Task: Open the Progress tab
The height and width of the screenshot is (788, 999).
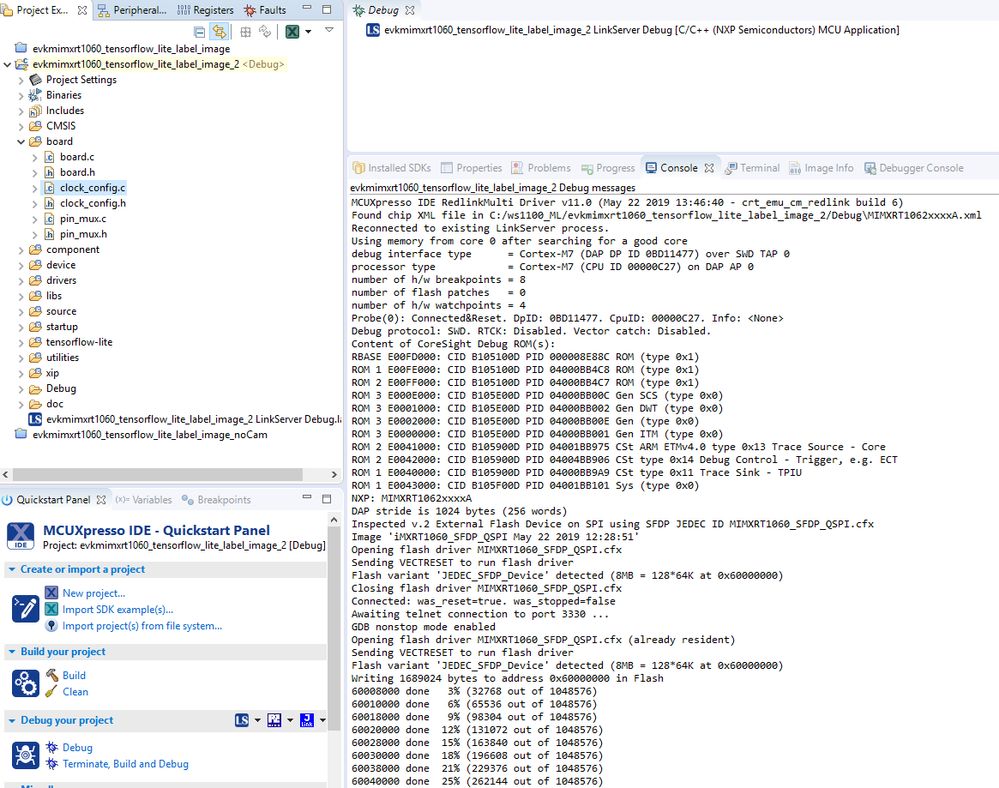Action: click(x=608, y=168)
